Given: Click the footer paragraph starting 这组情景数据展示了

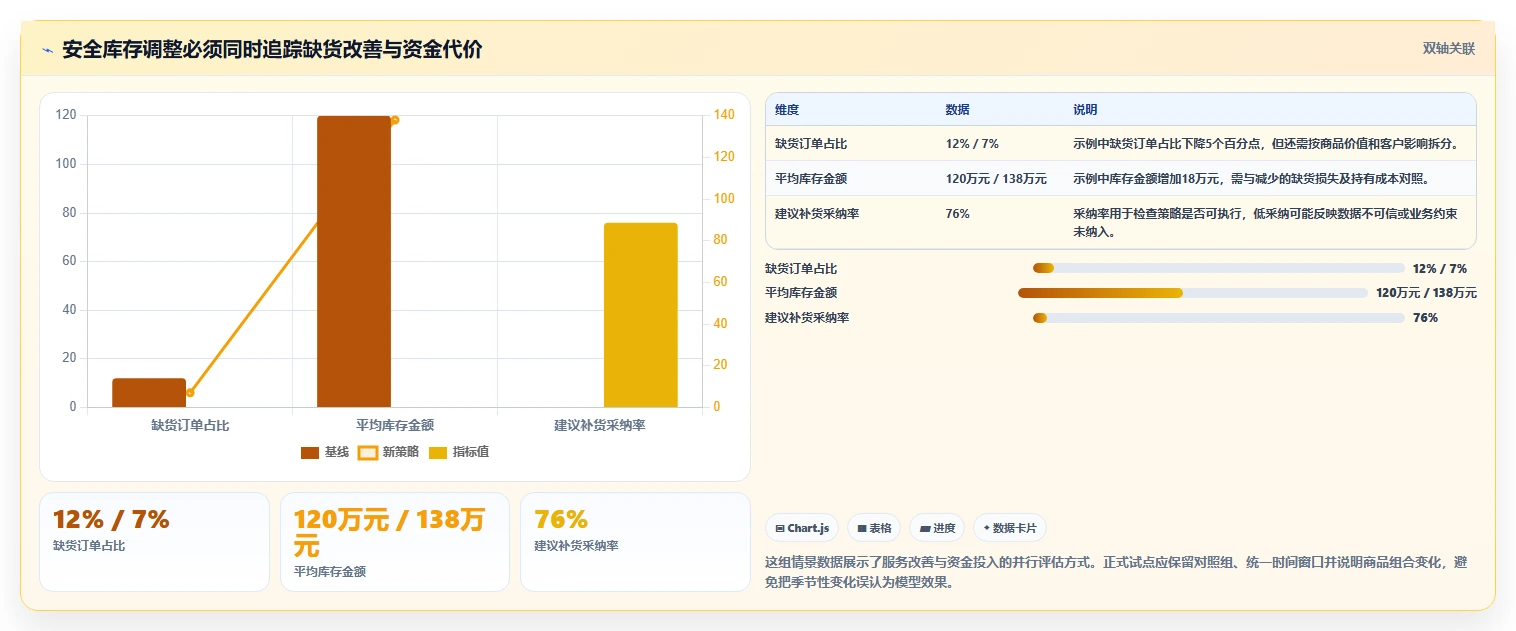Looking at the screenshot, I should pyautogui.click(x=1116, y=572).
